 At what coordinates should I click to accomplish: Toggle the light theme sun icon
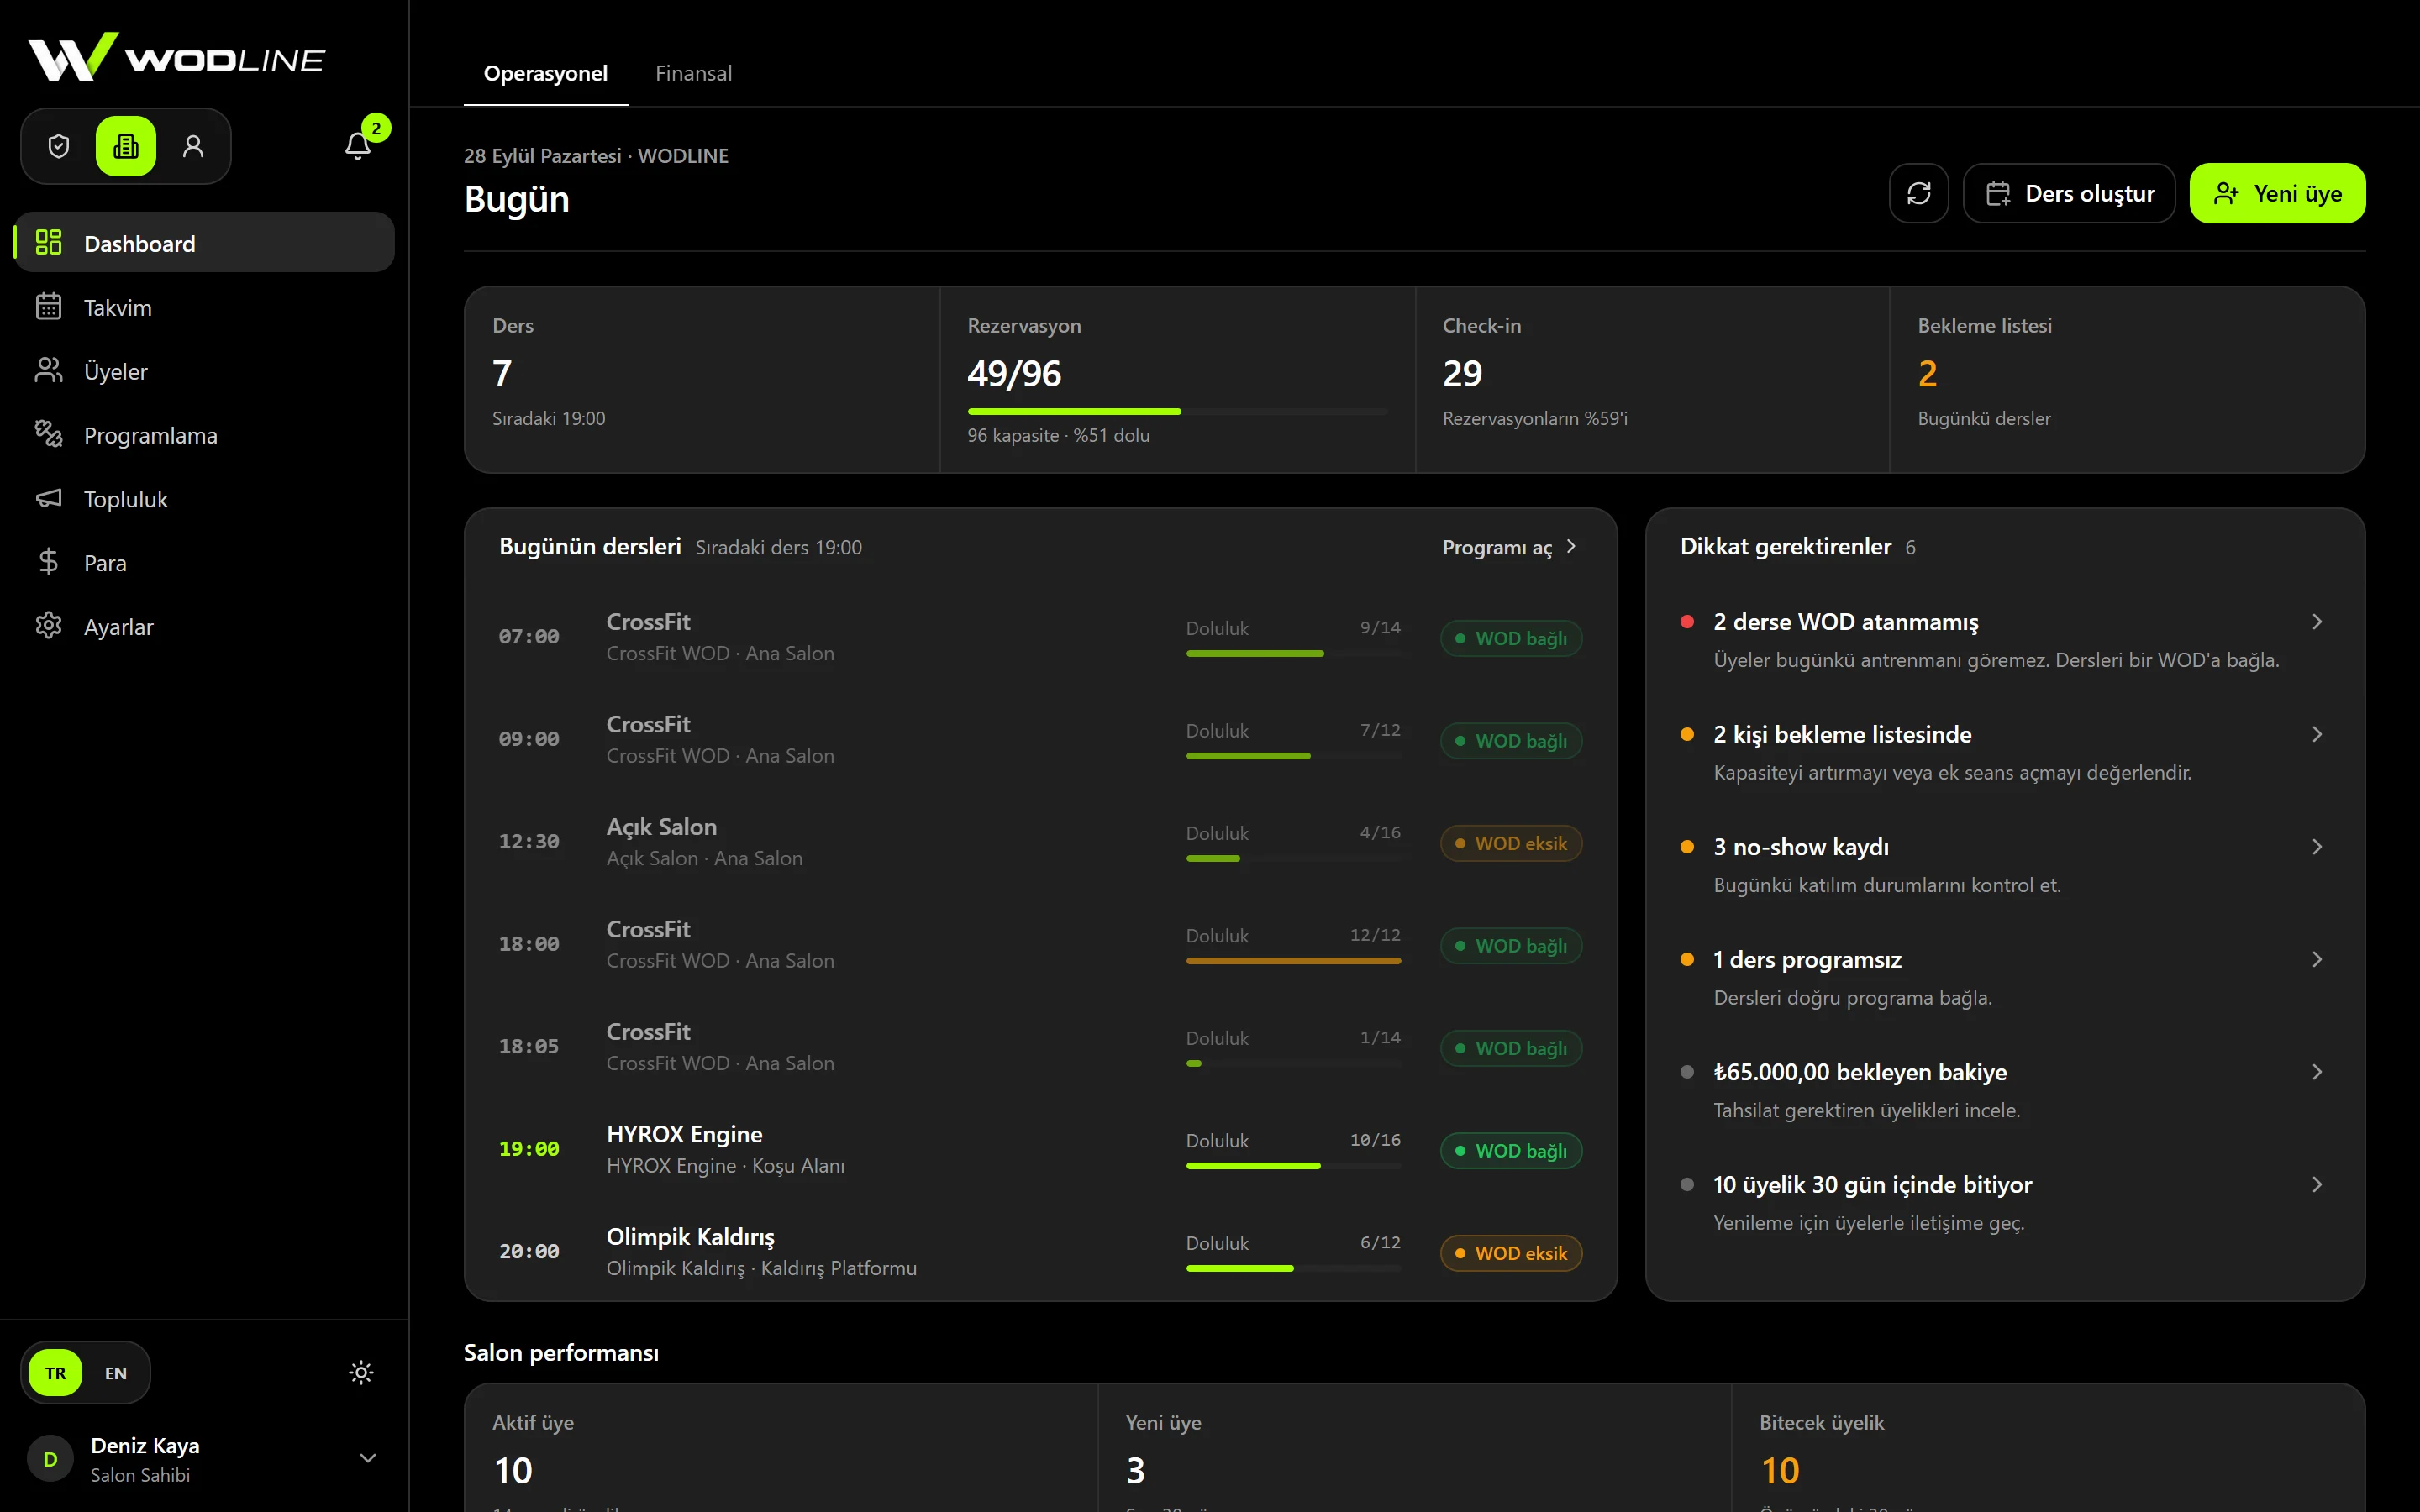[x=361, y=1373]
